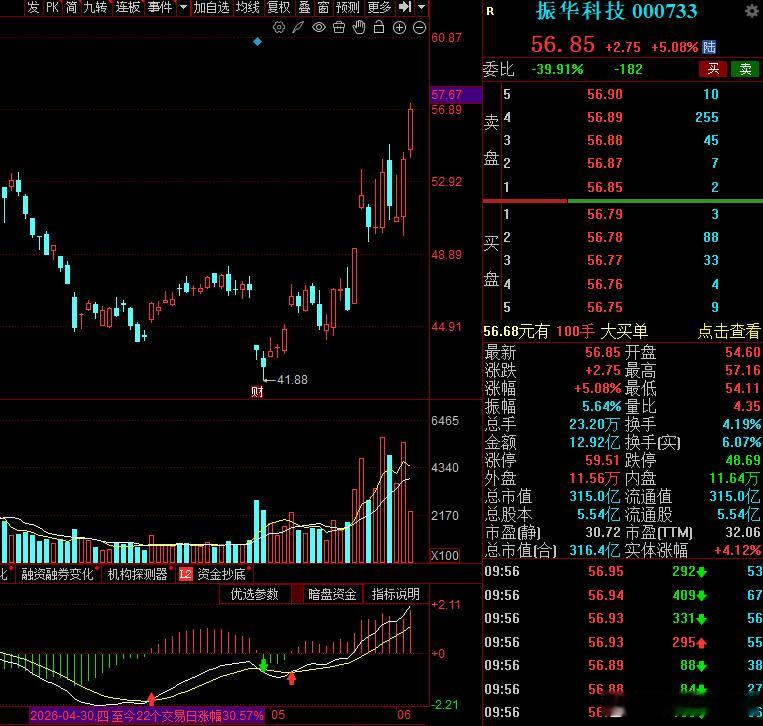Open the 预测 prediction tool
The height and width of the screenshot is (726, 763).
(x=347, y=7)
